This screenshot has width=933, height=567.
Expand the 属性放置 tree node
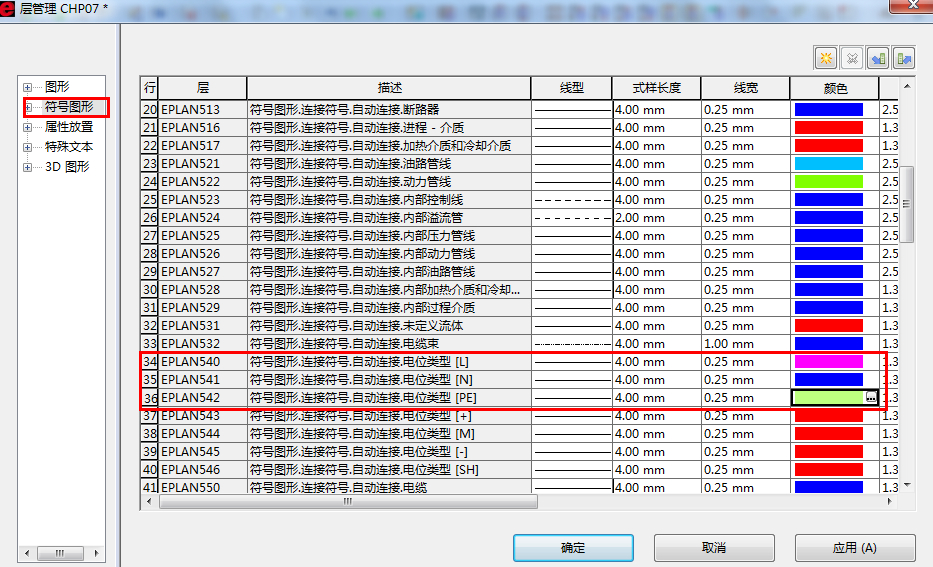tap(27, 127)
